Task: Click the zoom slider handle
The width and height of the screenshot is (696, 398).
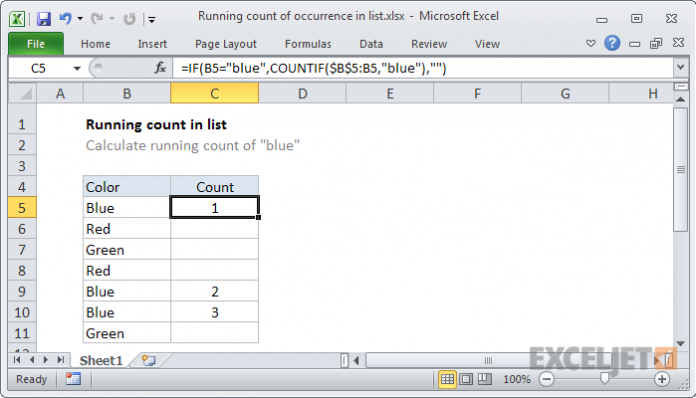Action: pos(604,378)
